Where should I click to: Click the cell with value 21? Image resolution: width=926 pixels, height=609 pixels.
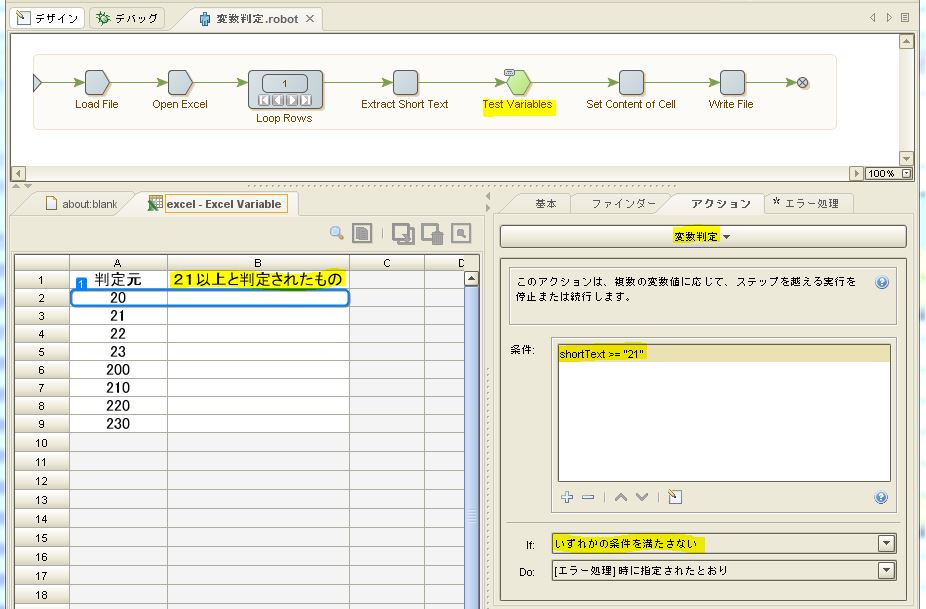(x=118, y=316)
